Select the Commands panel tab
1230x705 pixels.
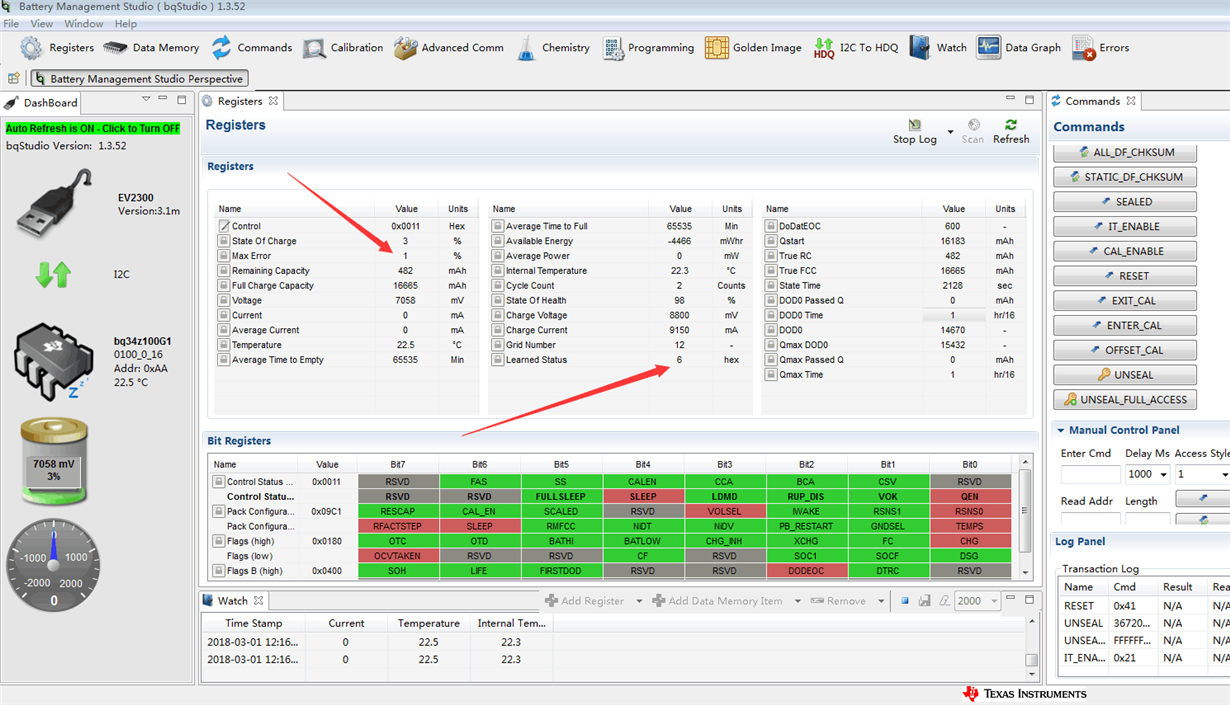point(1093,101)
